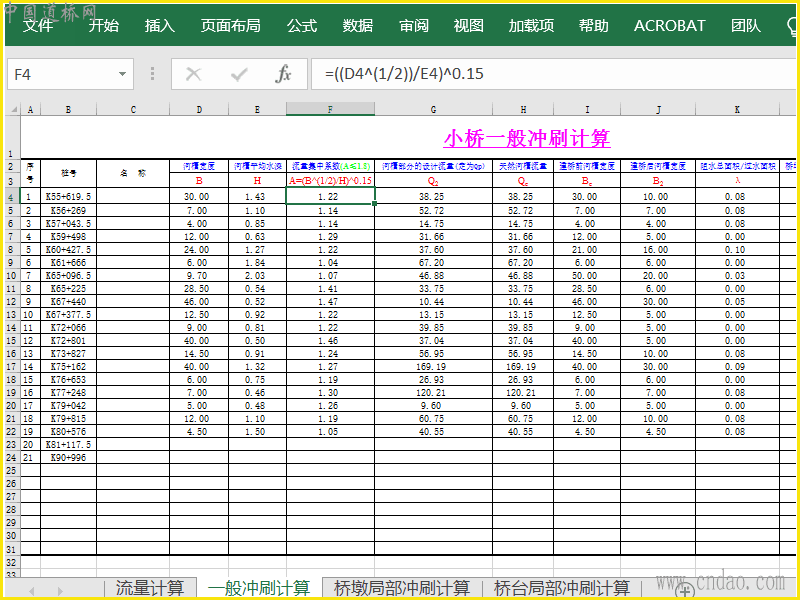Click stake number K90+996
The height and width of the screenshot is (600, 800).
pyautogui.click(x=68, y=457)
